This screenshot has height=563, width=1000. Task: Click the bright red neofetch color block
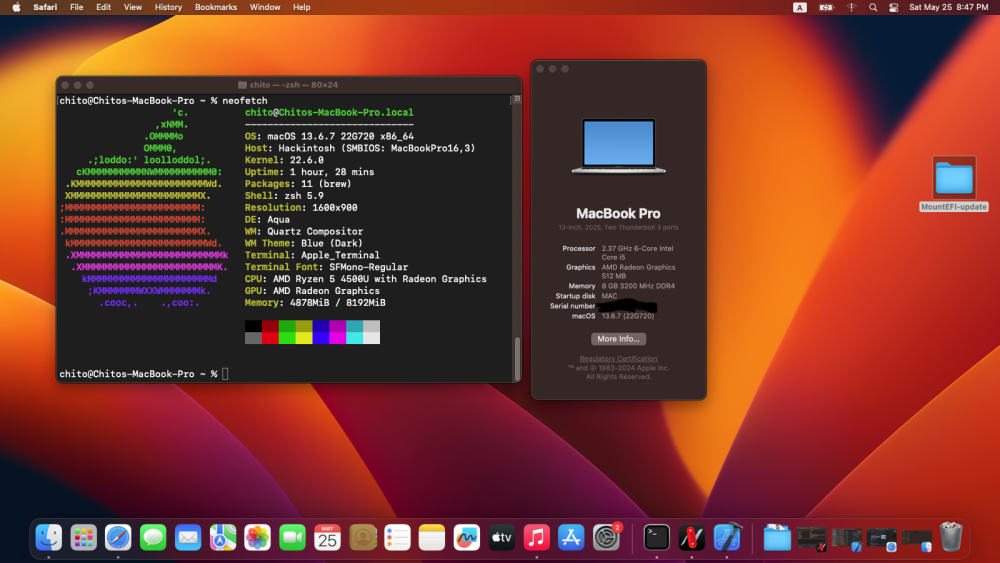pyautogui.click(x=270, y=338)
